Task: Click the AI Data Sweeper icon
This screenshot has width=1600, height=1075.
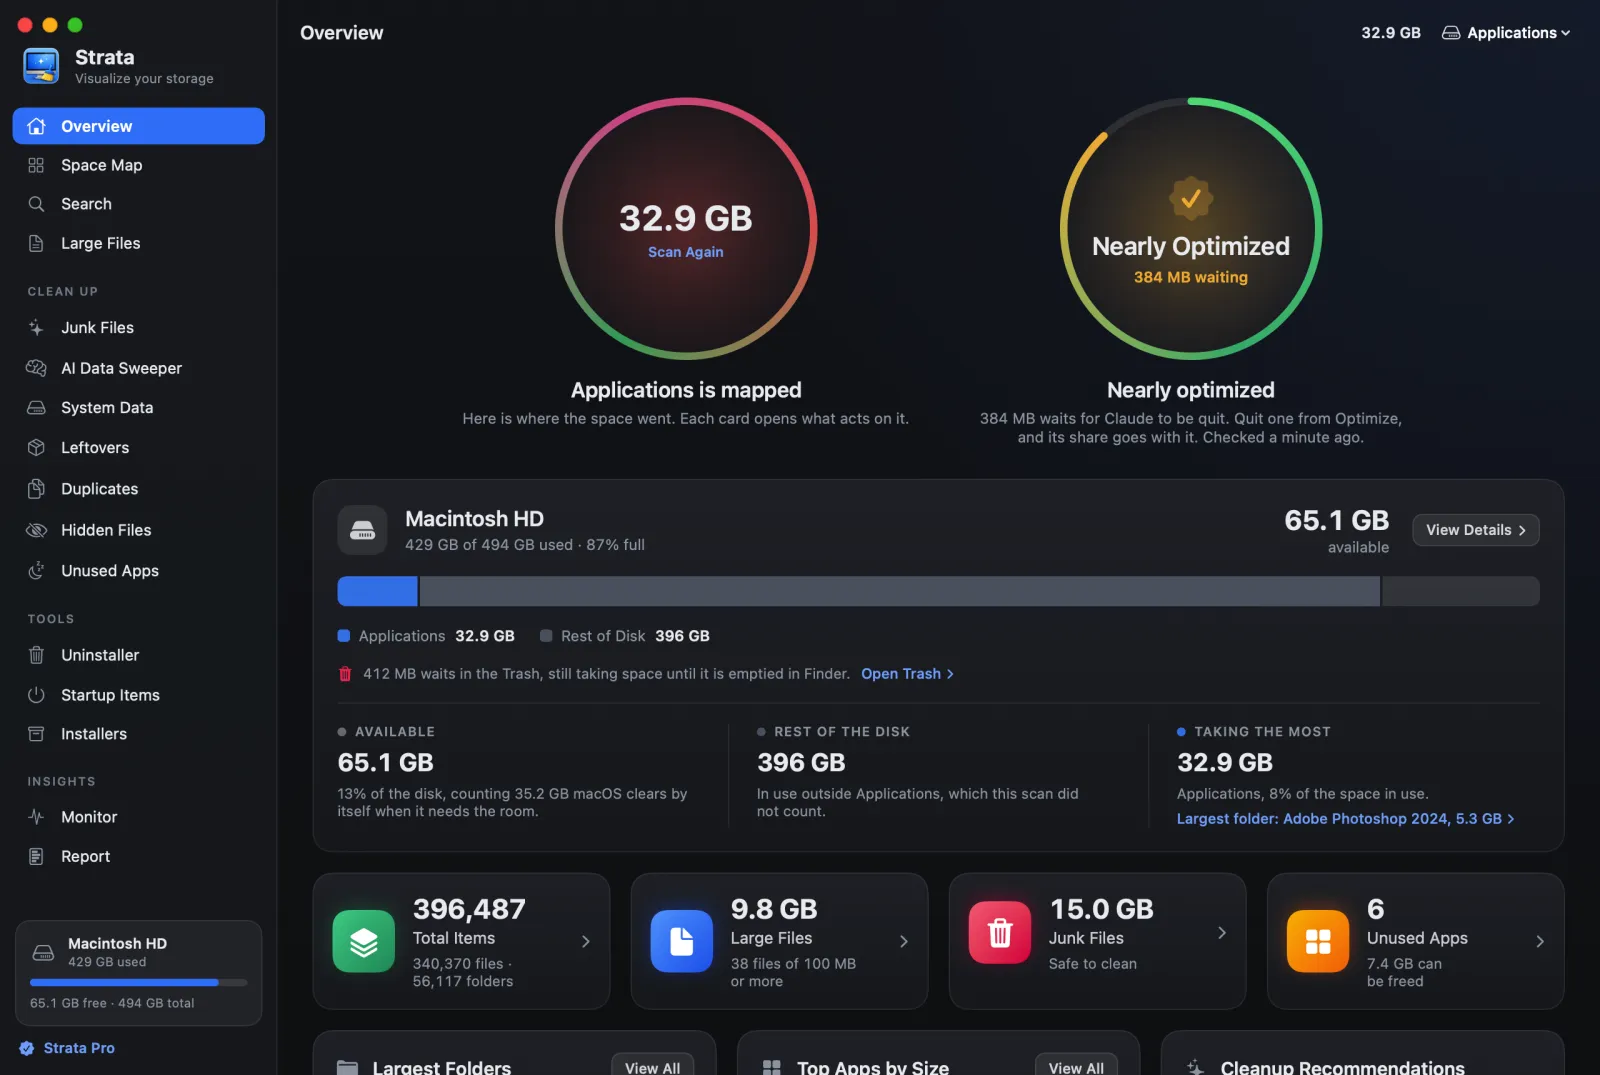Action: (36, 368)
